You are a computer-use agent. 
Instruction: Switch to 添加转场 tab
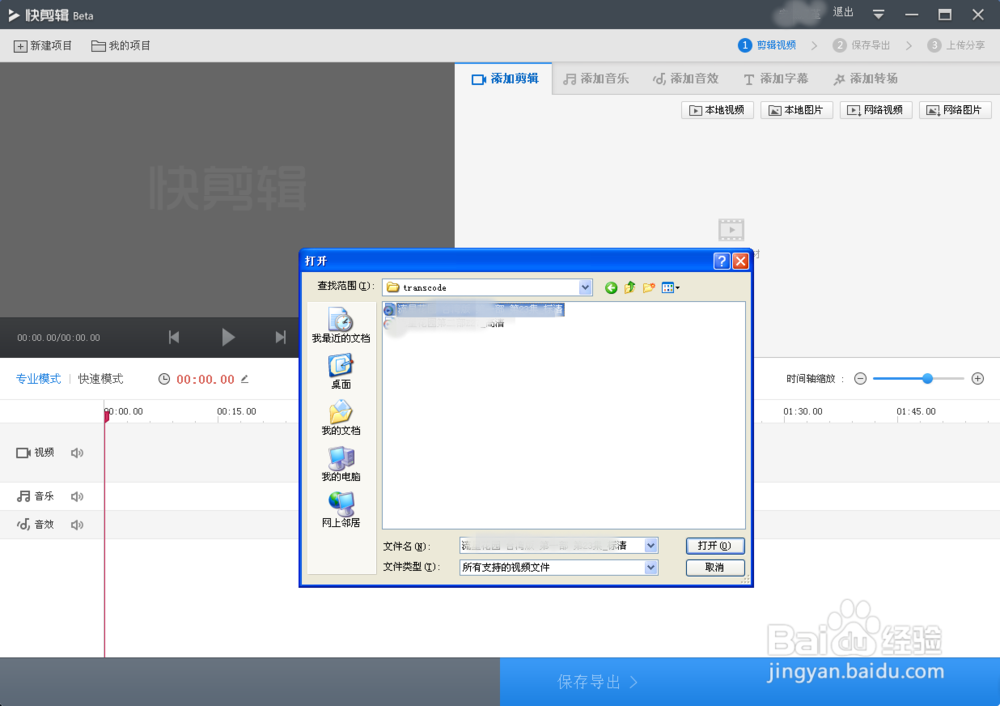[x=865, y=78]
